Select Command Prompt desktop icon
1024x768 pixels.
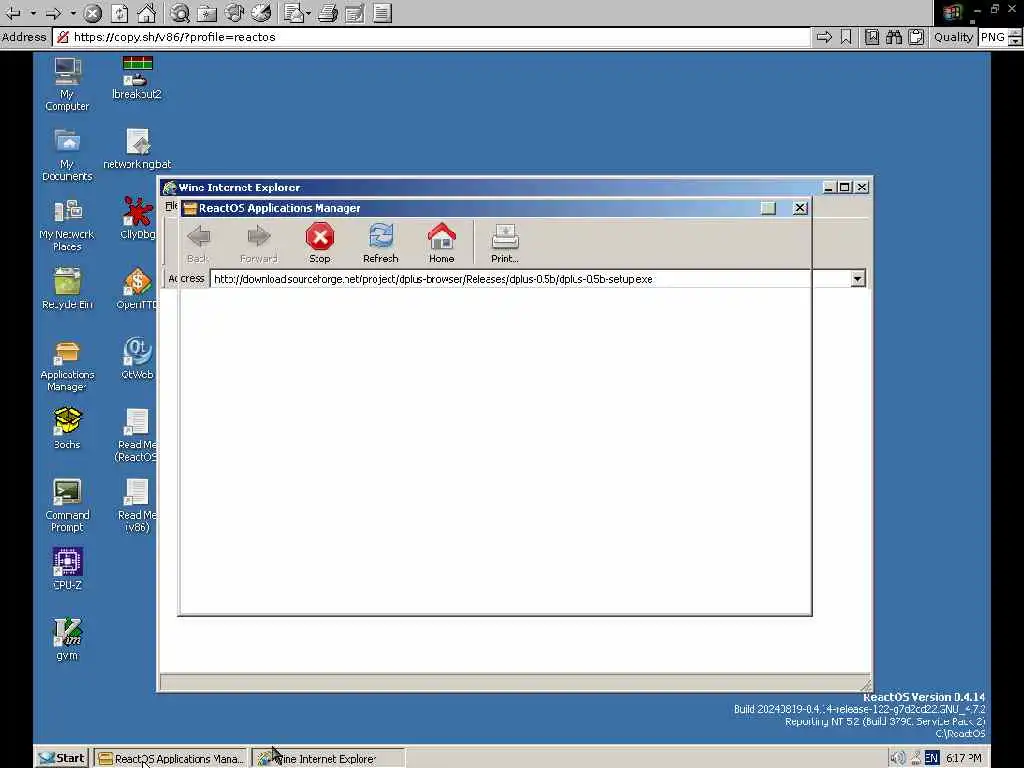tap(67, 505)
